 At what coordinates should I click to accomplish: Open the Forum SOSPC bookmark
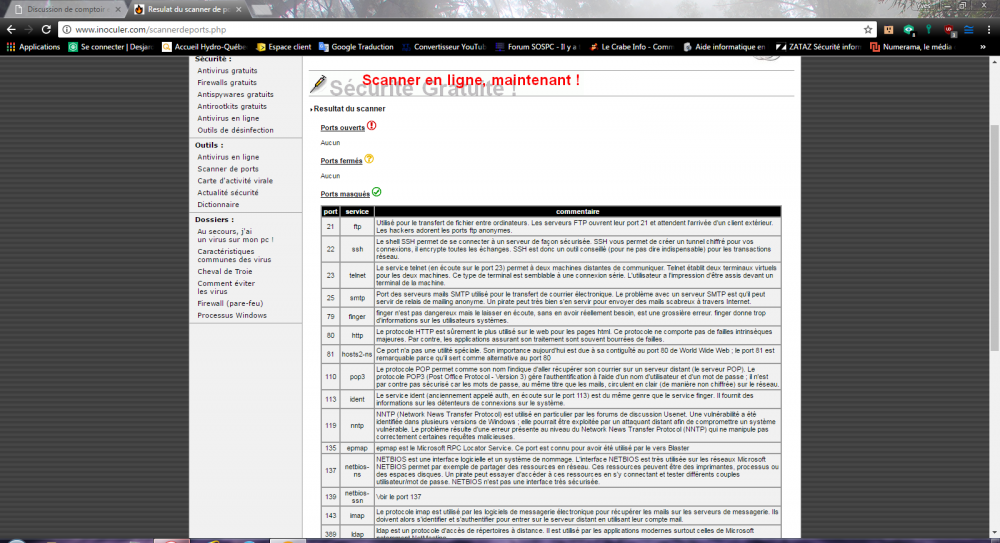click(536, 47)
